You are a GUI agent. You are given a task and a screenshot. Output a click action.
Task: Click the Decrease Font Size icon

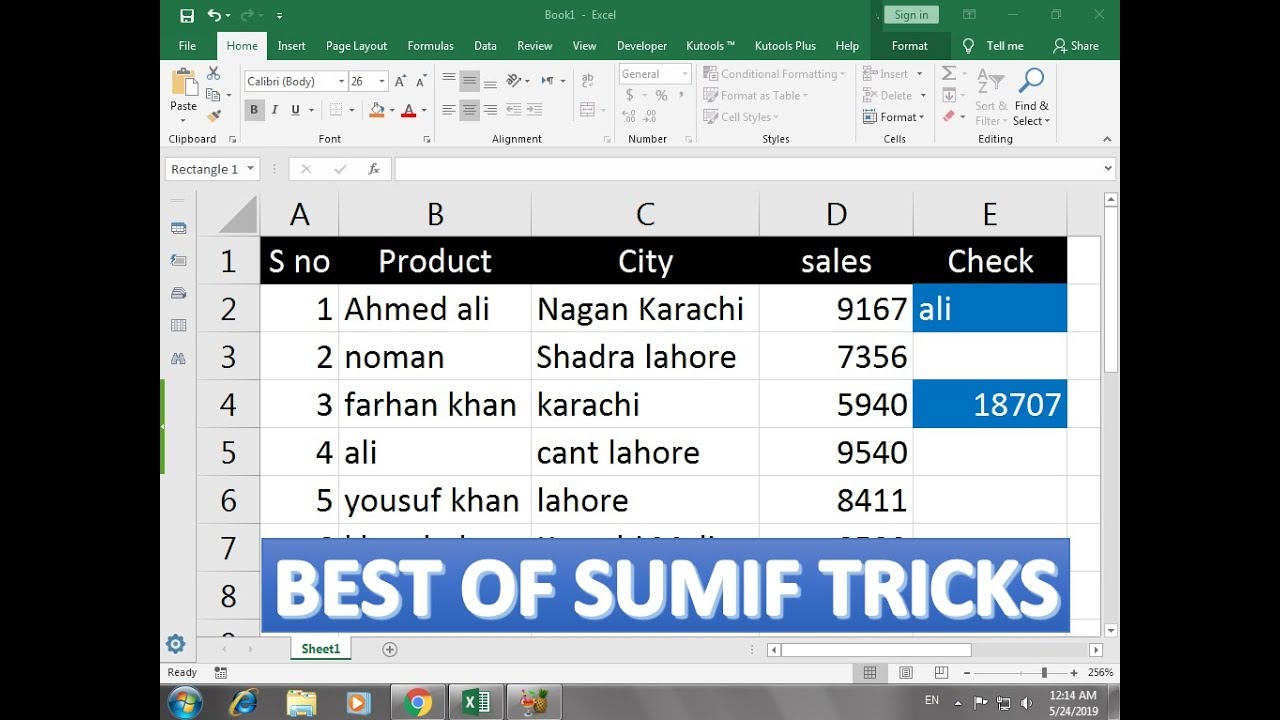pos(420,82)
